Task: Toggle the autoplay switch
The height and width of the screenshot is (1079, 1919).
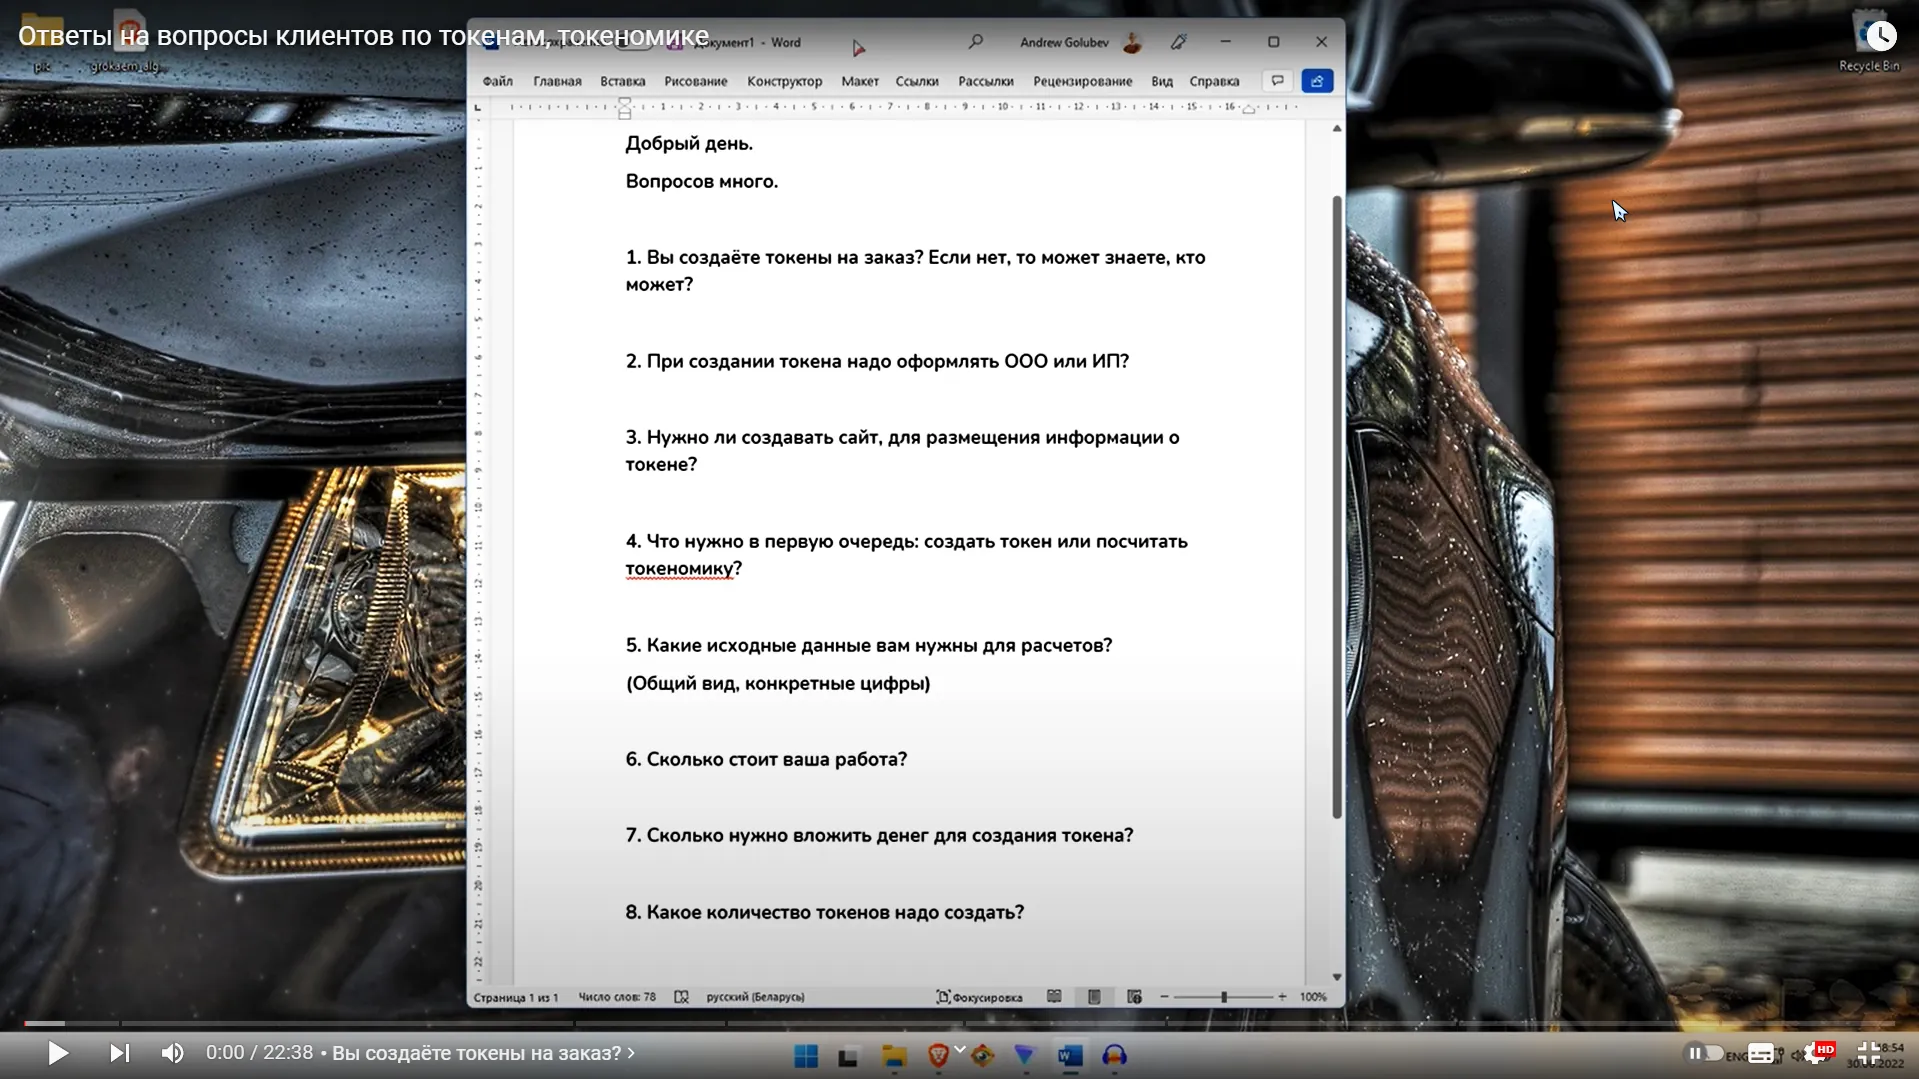Action: [x=1705, y=1053]
